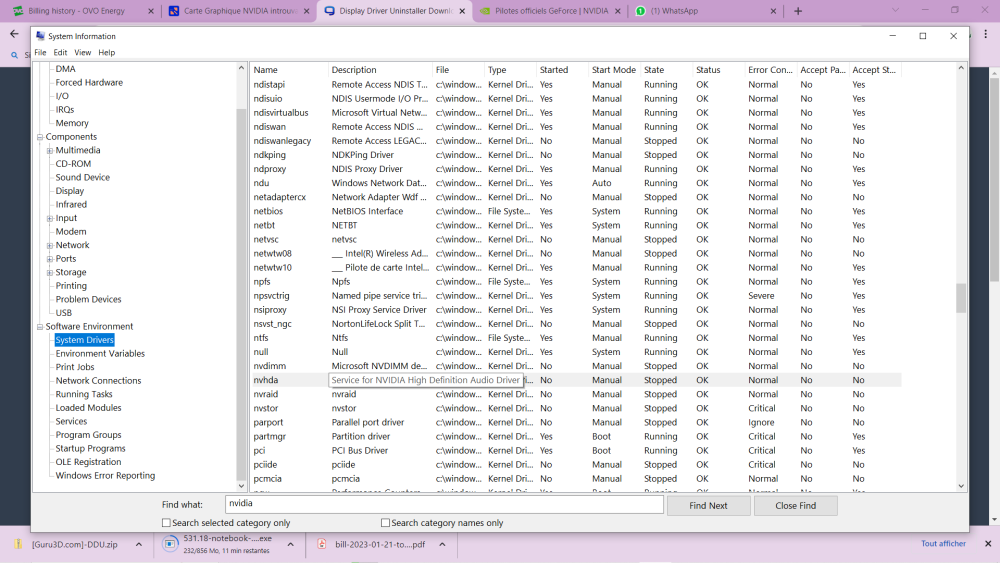Click the 531.18-notebook exe download progress icon

click(x=171, y=545)
